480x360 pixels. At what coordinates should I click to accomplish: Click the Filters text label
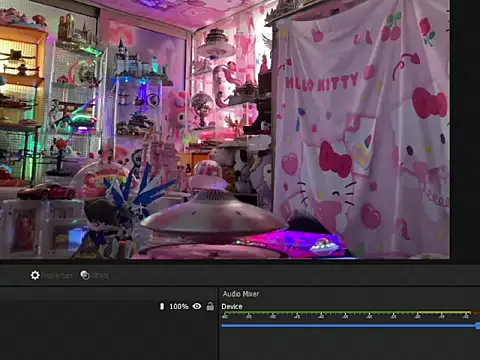[100, 276]
